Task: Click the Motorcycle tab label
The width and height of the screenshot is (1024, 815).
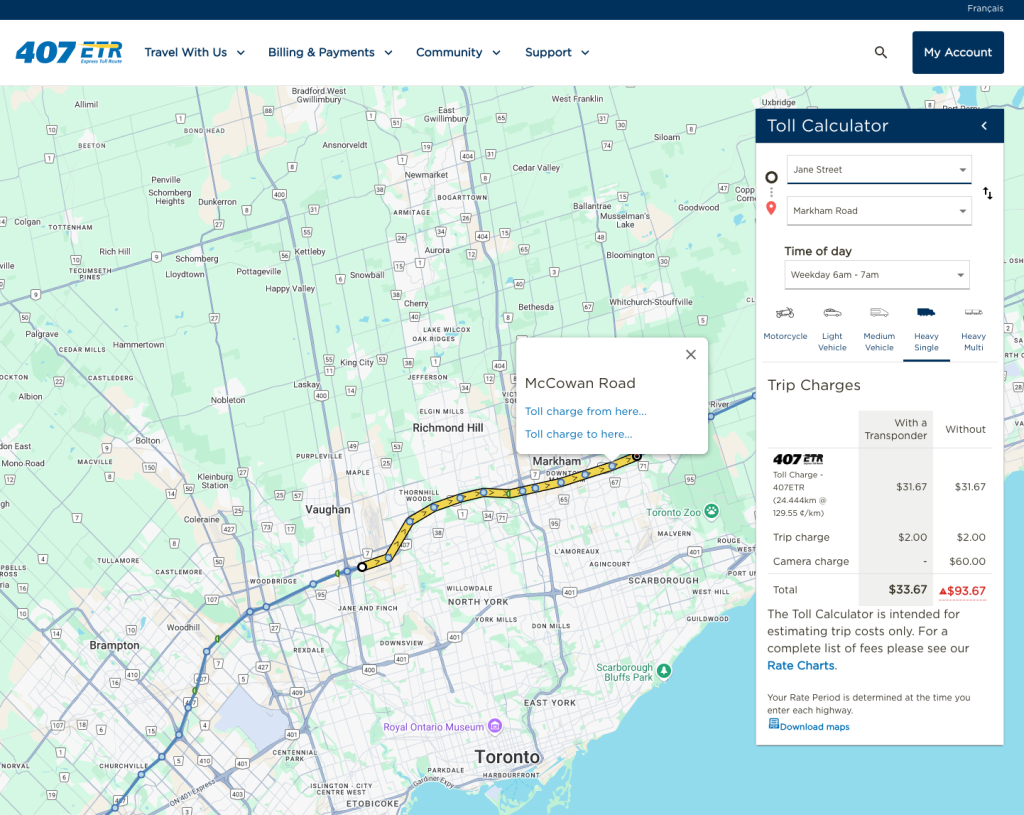Action: (785, 336)
